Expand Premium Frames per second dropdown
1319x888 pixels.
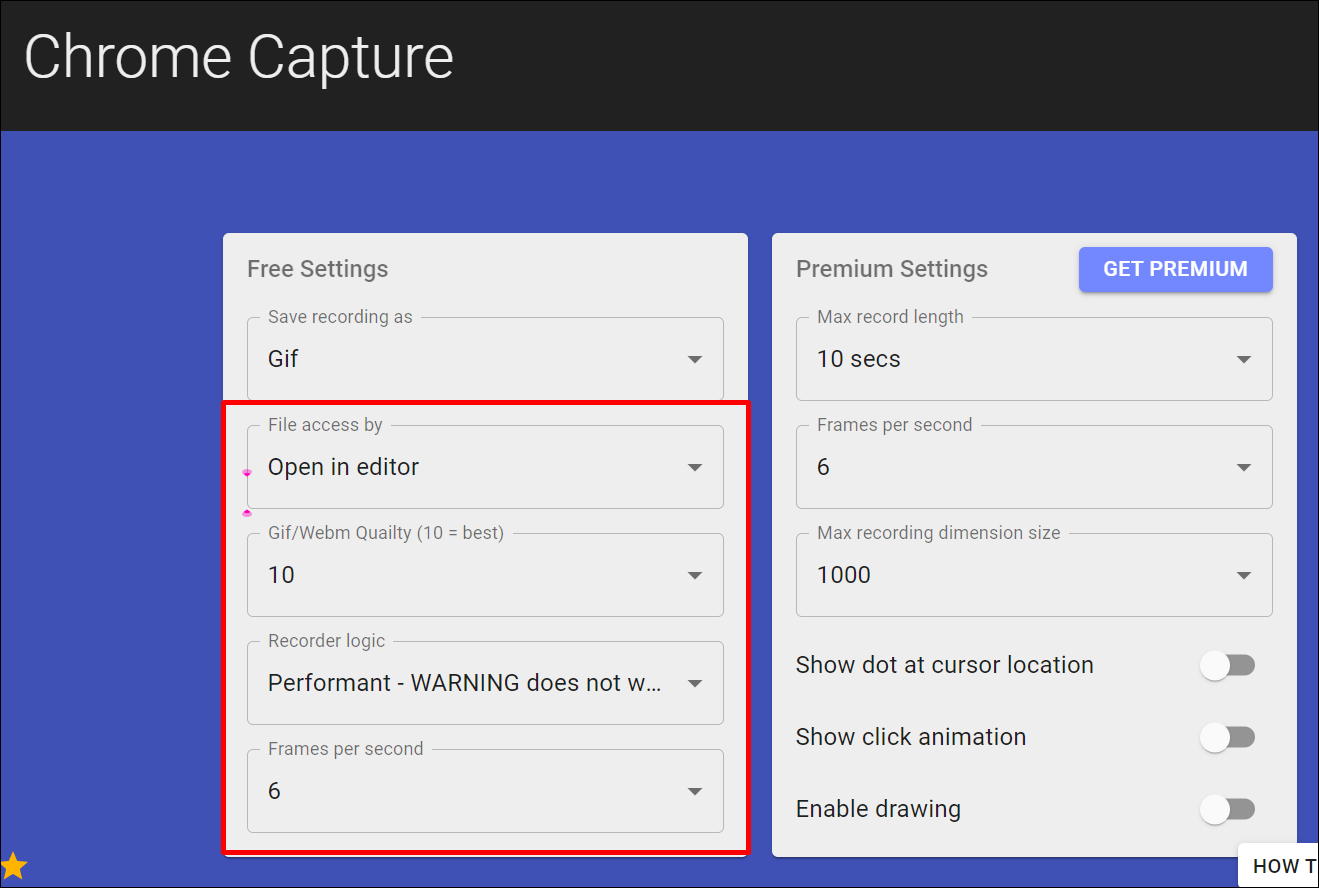point(1034,467)
